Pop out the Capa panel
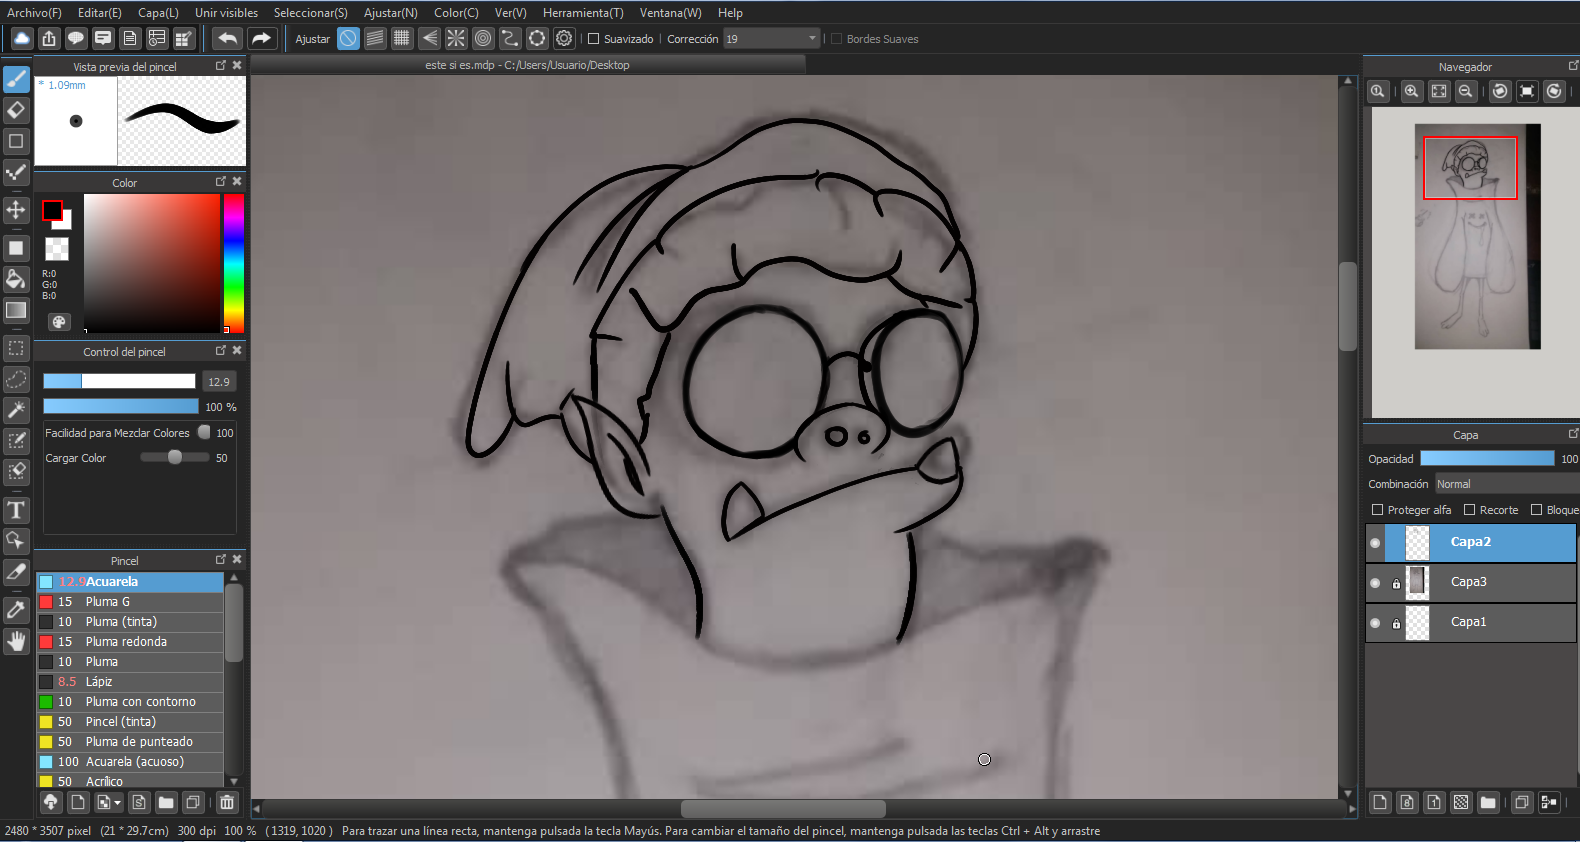The height and width of the screenshot is (842, 1580). [1573, 434]
